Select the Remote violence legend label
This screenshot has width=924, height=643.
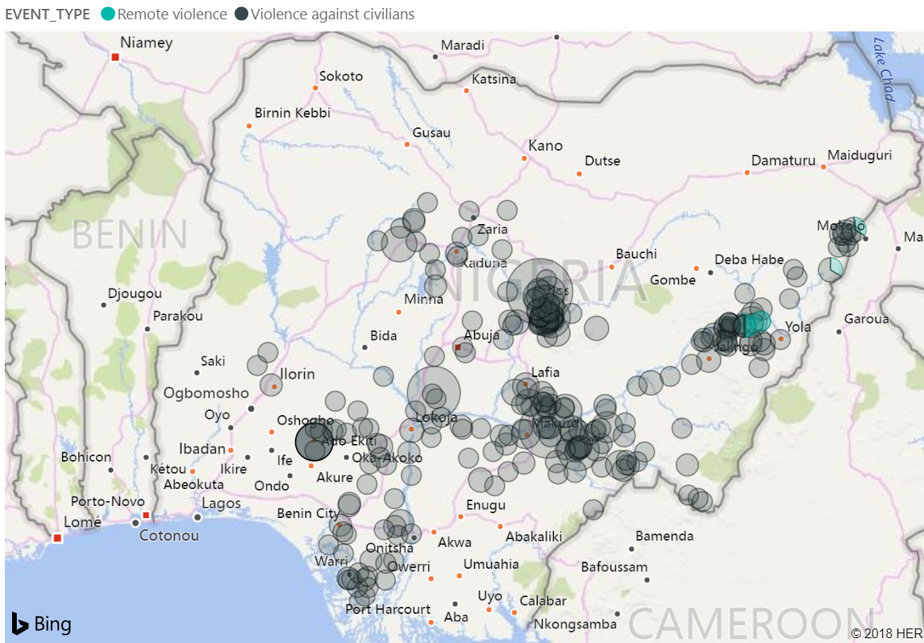pos(172,14)
